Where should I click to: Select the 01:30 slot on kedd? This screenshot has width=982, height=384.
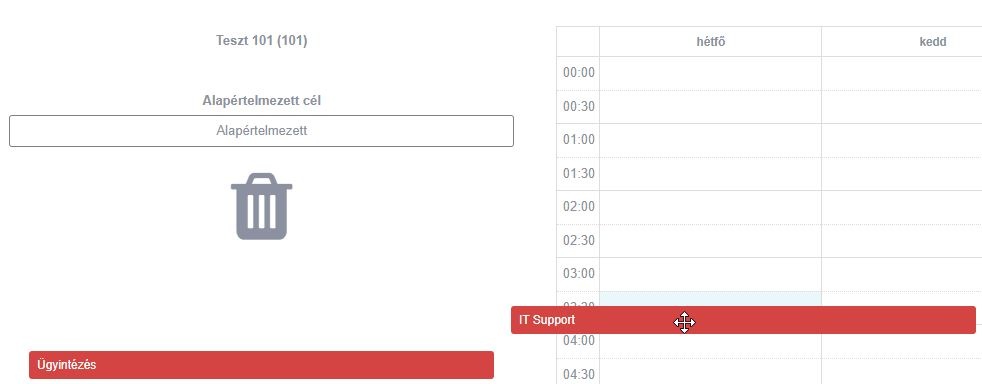(902, 174)
